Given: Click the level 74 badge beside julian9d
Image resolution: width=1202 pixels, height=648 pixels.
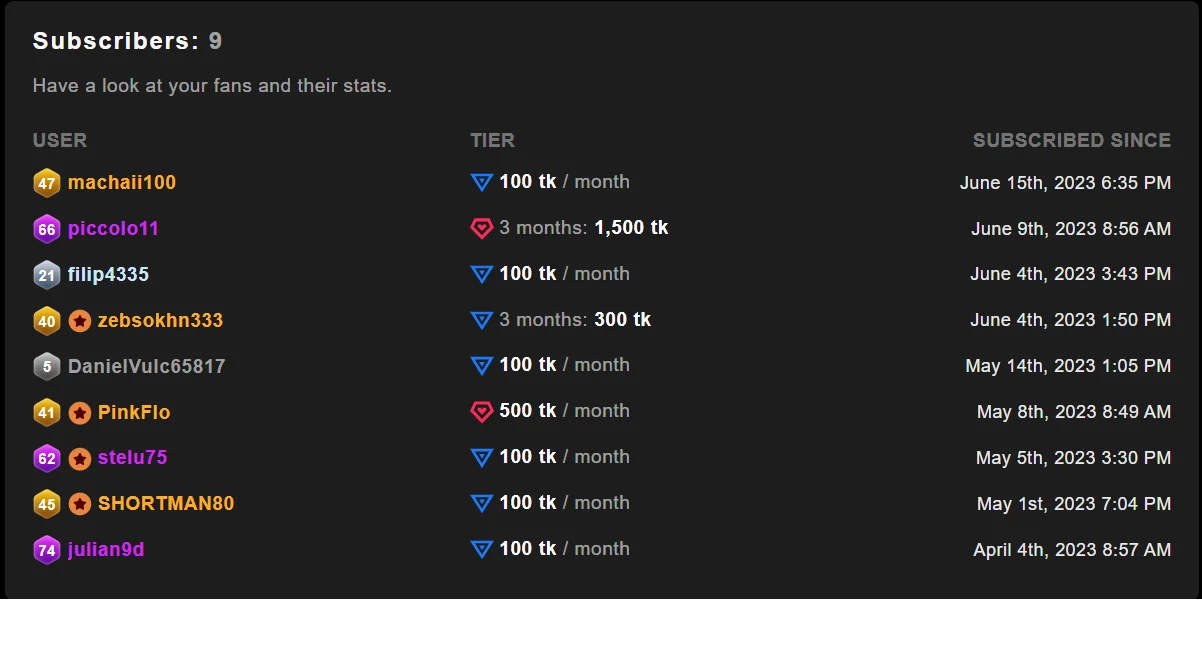Looking at the screenshot, I should [x=47, y=550].
